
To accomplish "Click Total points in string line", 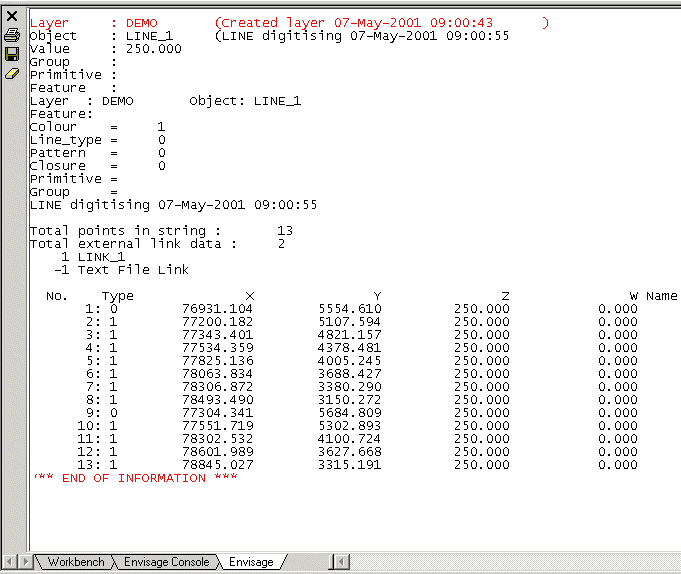I will (161, 231).
